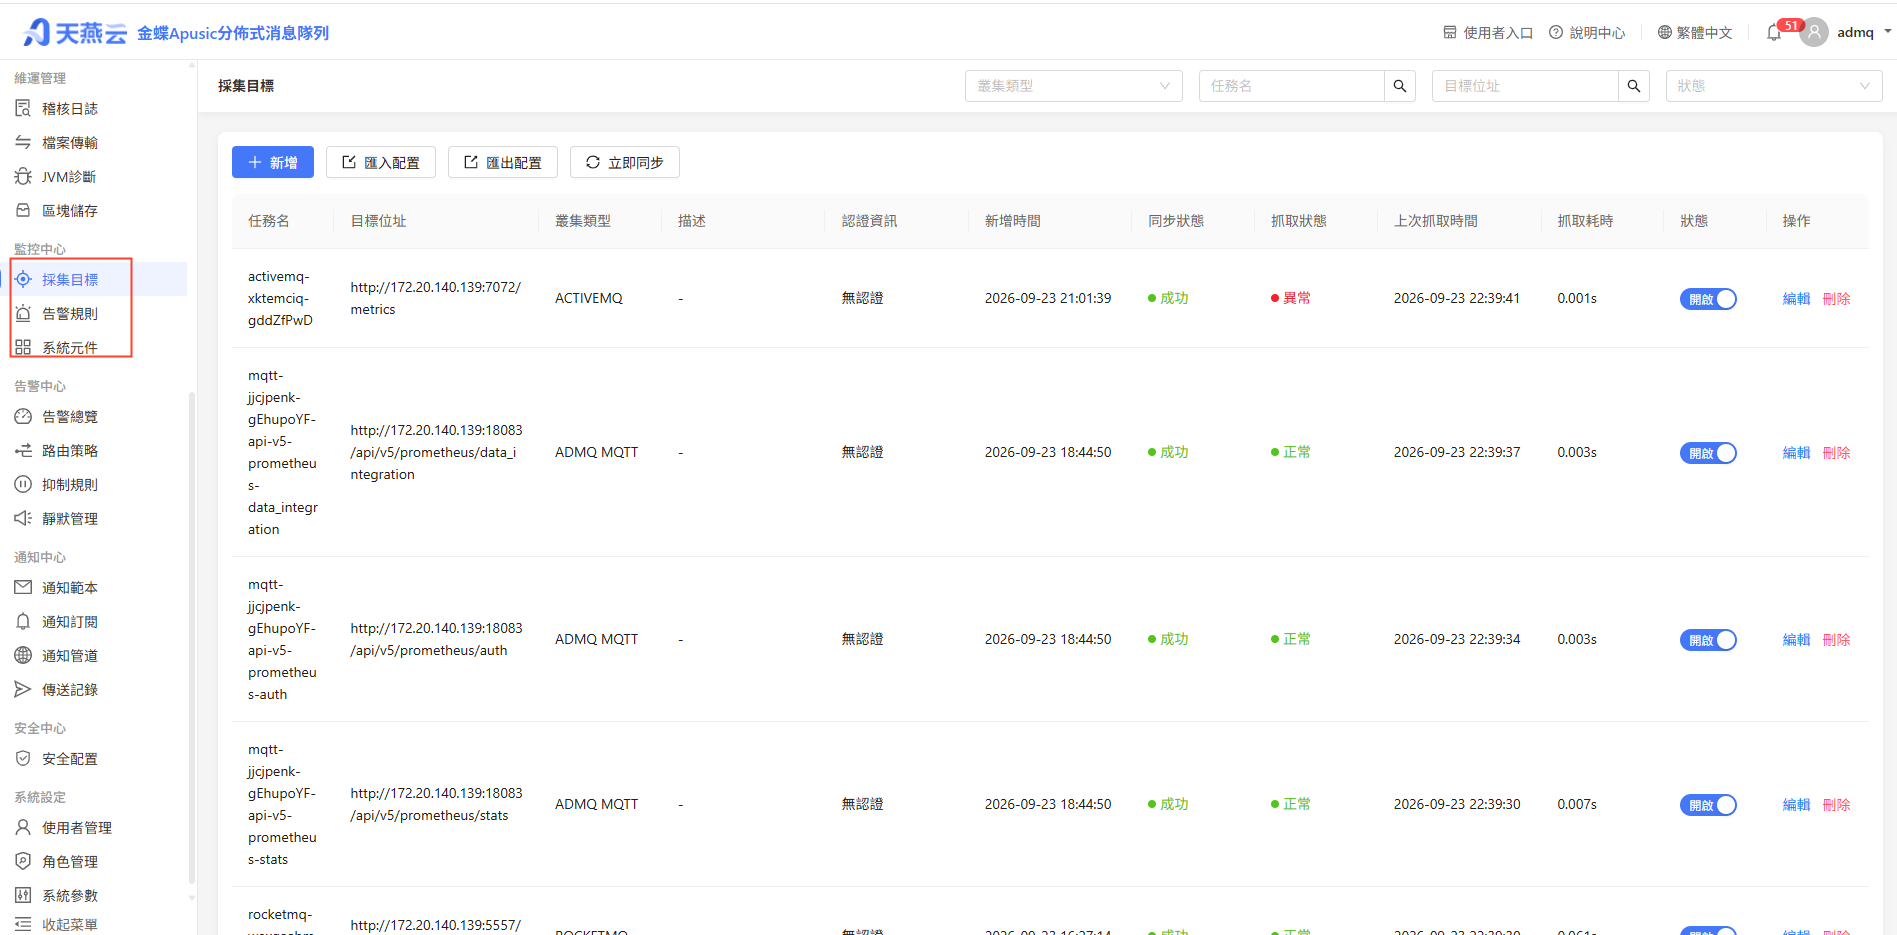Click the target address search magnifier icon
Image resolution: width=1897 pixels, height=935 pixels.
1634,86
